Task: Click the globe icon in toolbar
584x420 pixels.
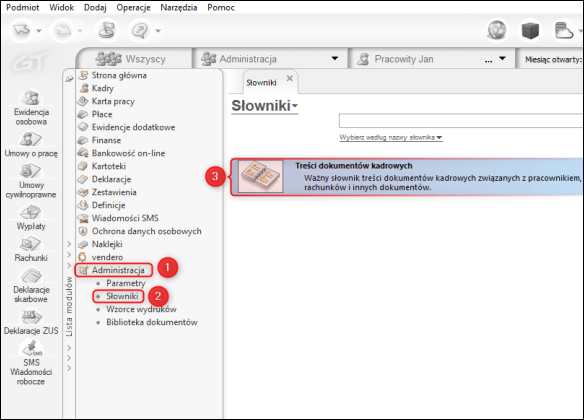Action: coord(497,31)
